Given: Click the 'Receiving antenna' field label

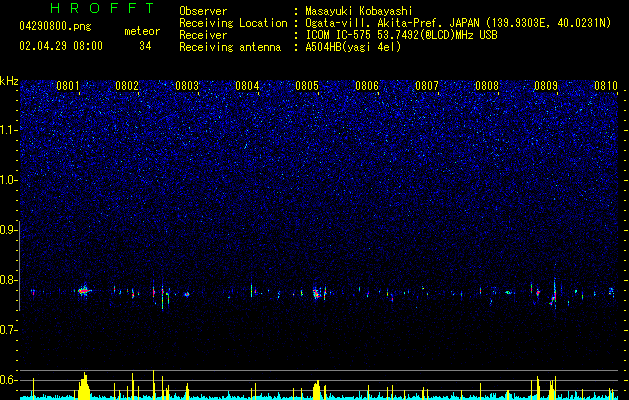Looking at the screenshot, I should [230, 47].
